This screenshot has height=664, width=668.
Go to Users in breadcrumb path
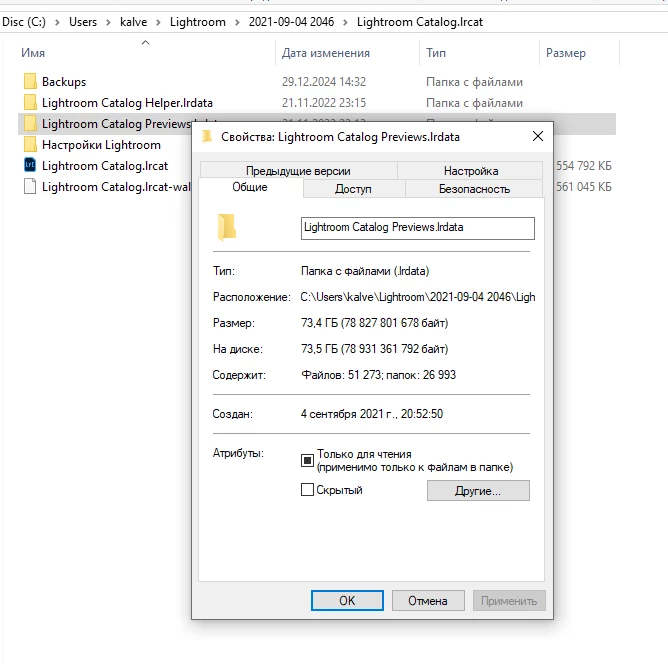(x=83, y=22)
